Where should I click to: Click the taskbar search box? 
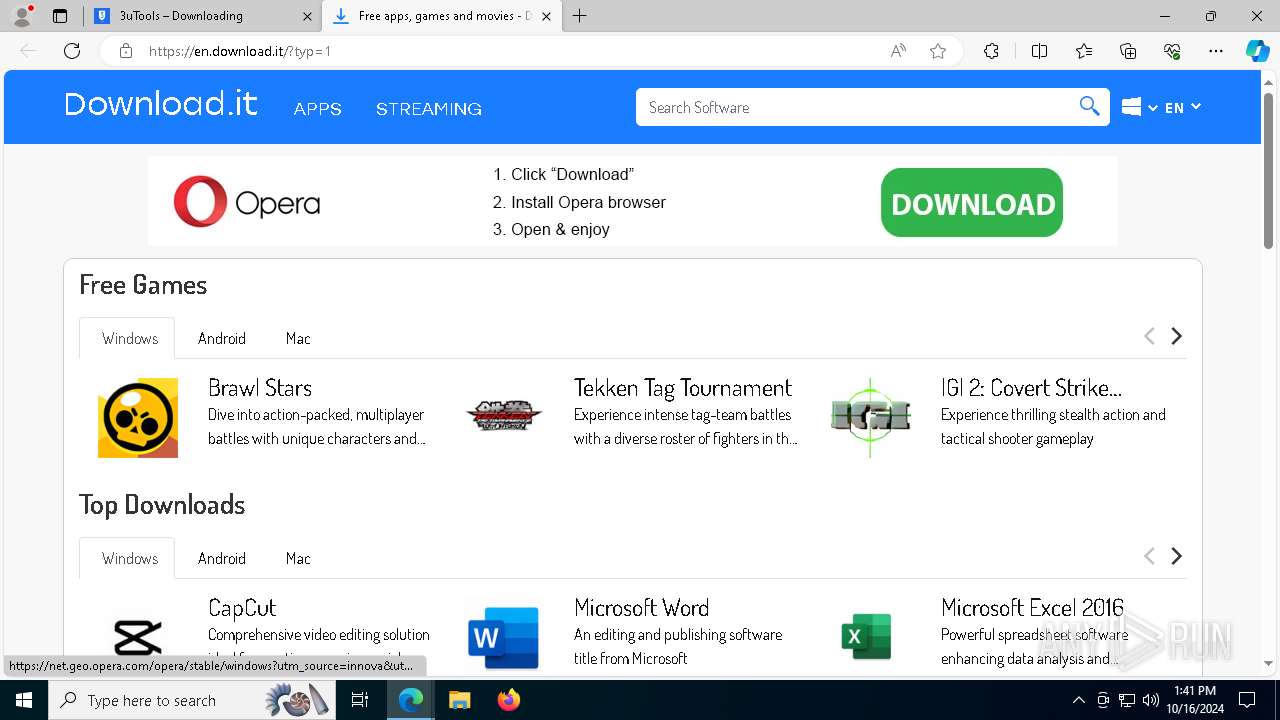click(193, 700)
